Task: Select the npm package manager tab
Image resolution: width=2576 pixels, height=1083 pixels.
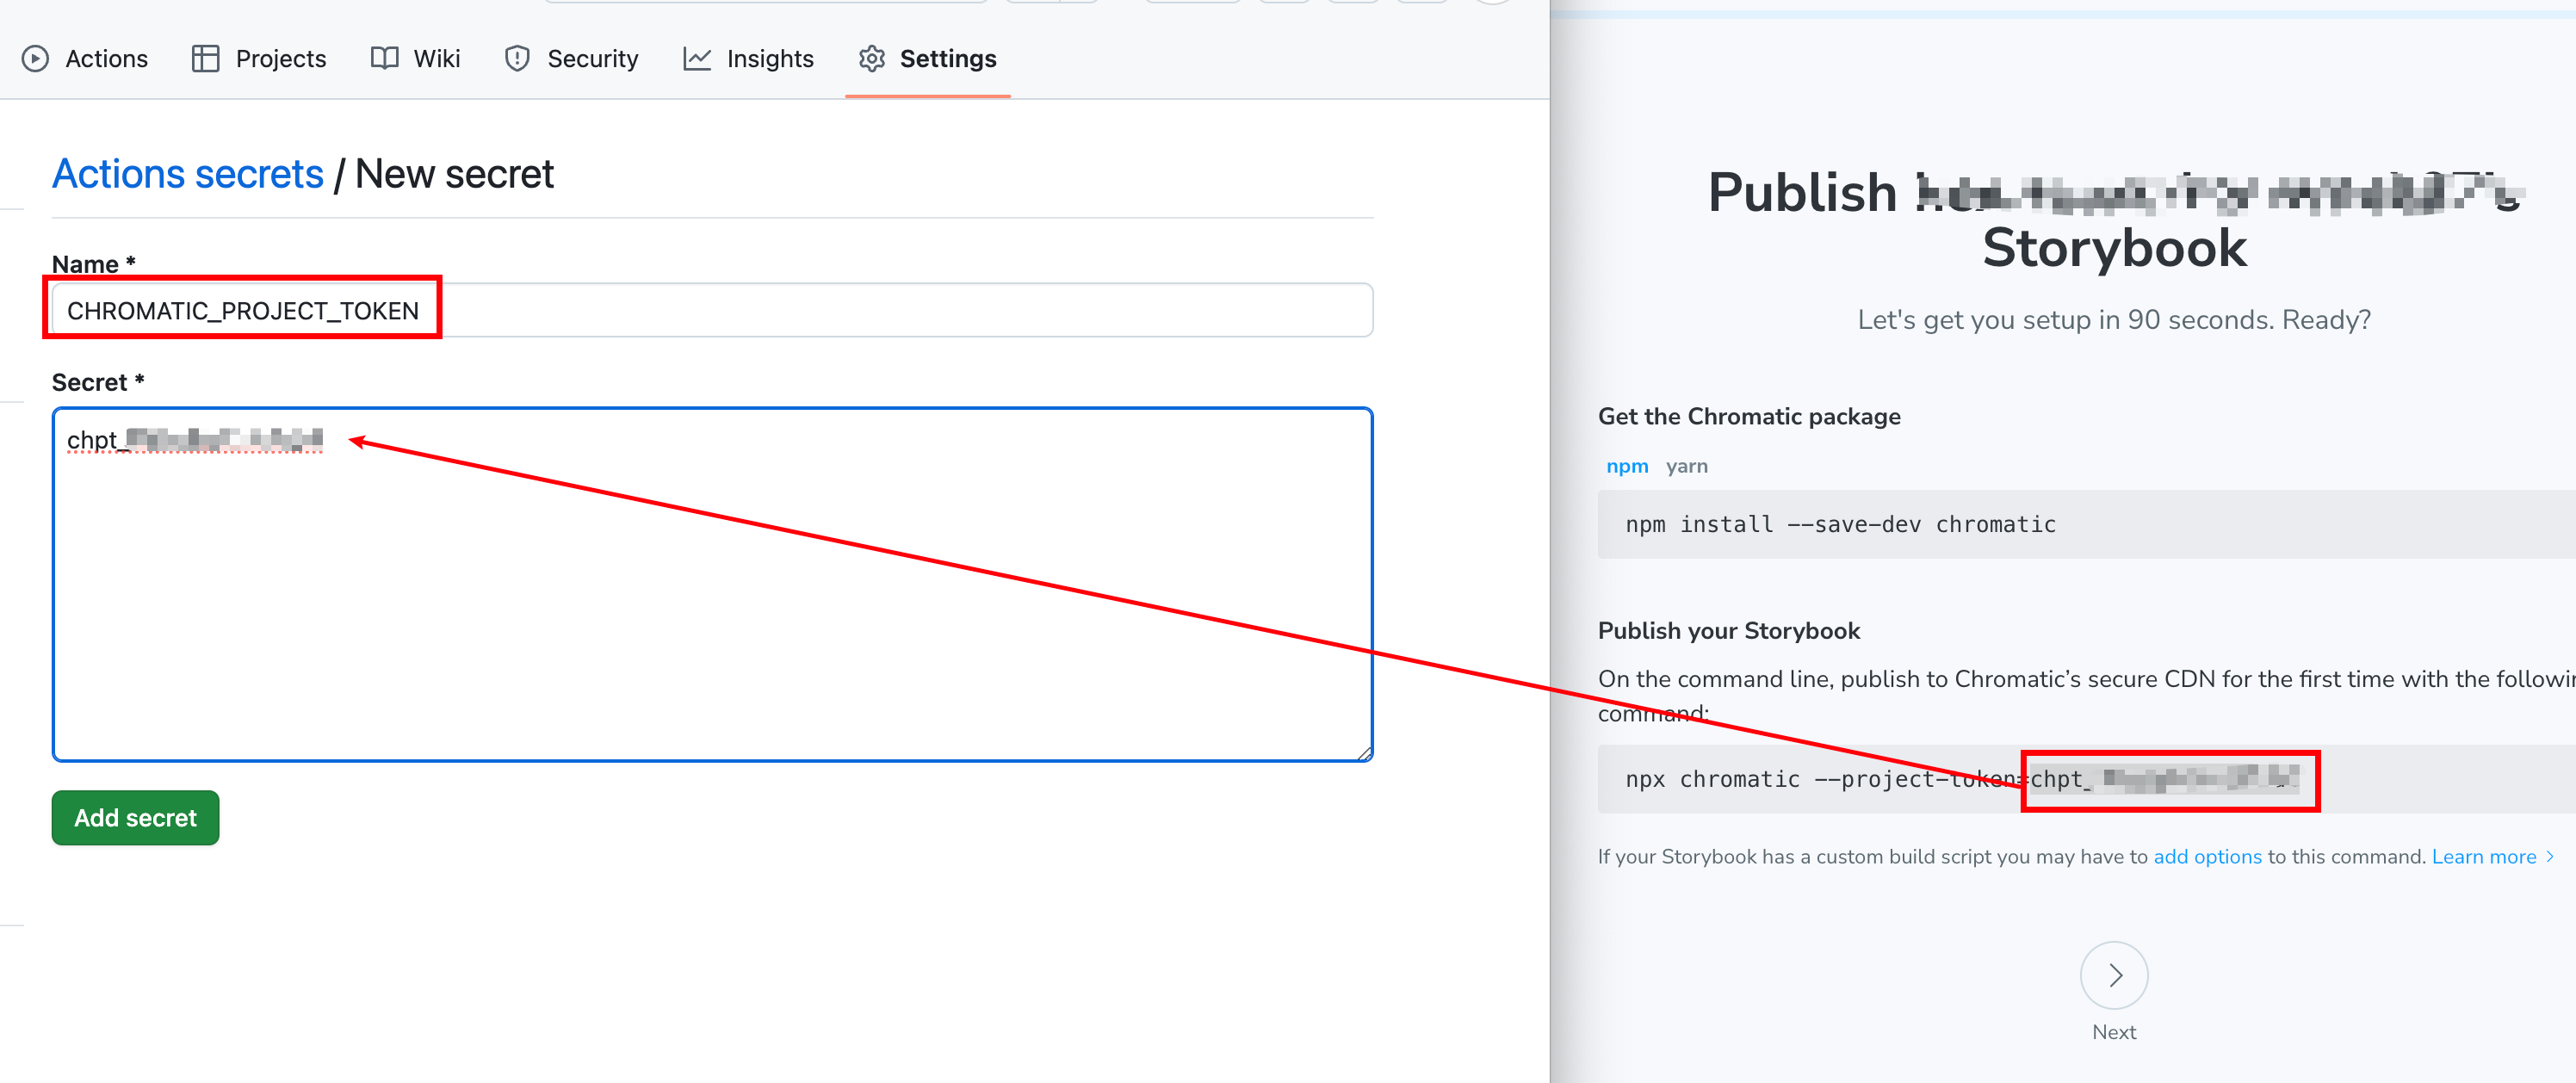Action: (1627, 466)
